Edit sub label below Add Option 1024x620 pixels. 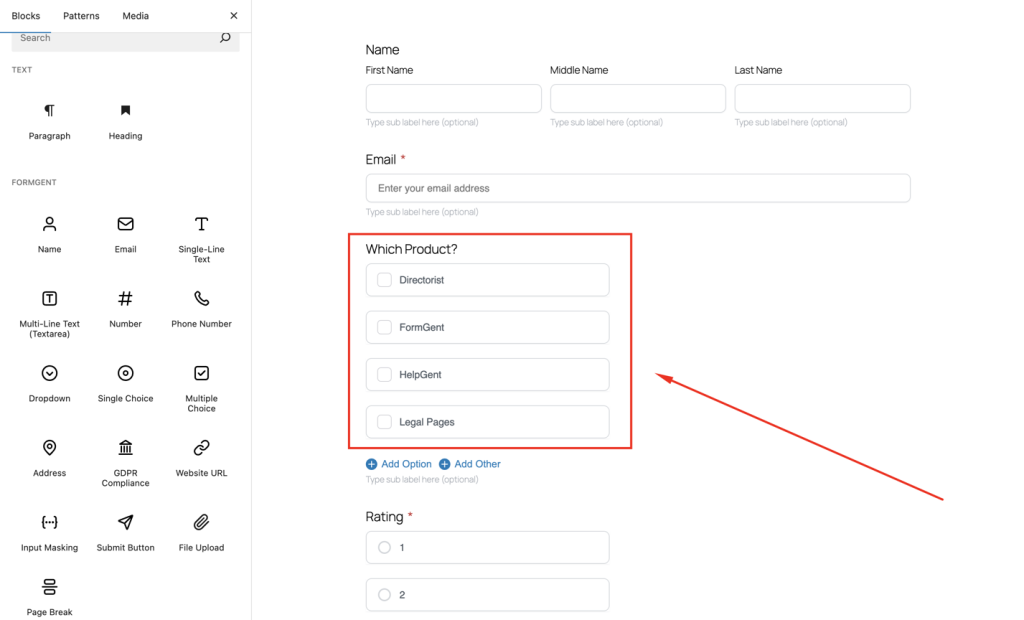point(422,480)
